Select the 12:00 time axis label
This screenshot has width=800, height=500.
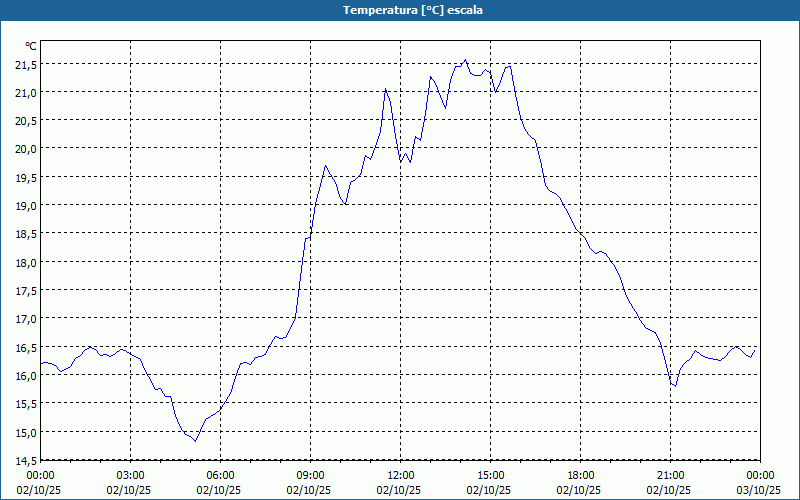(x=401, y=475)
